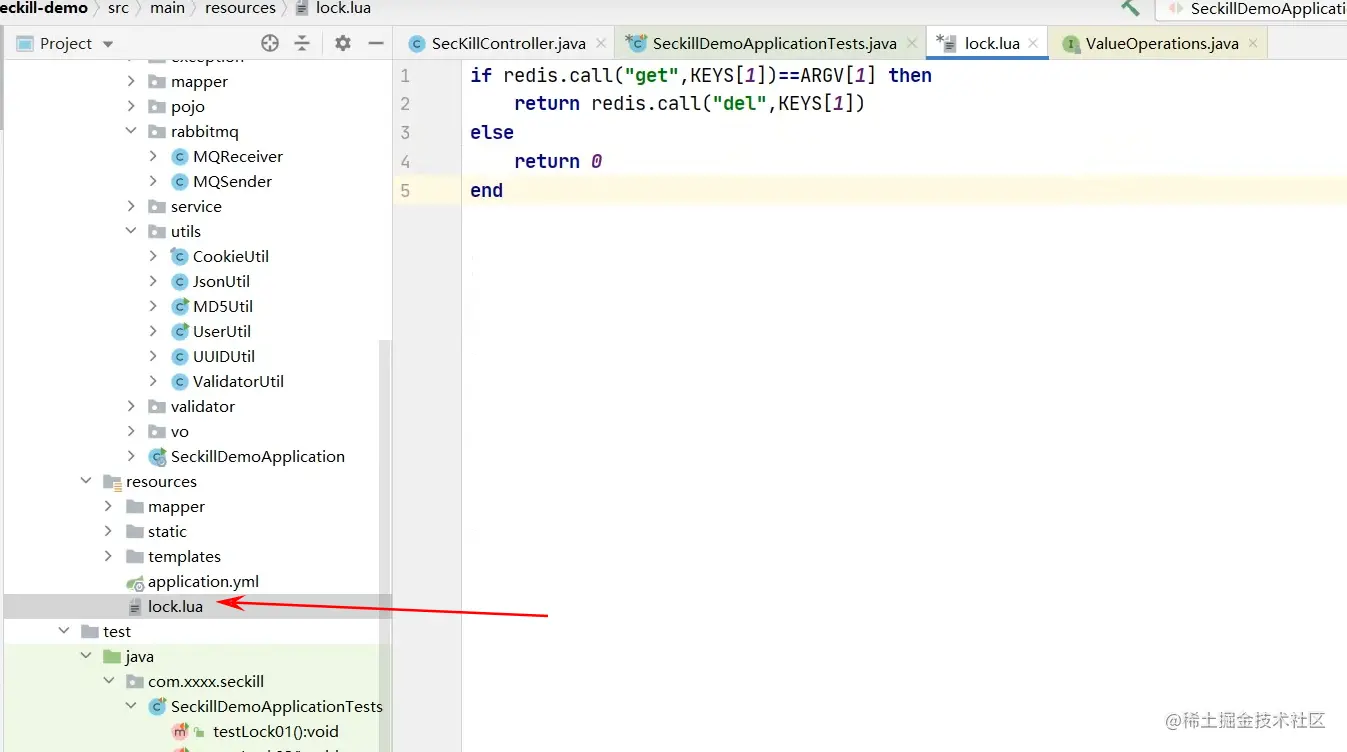Screen dimensions: 1347x752
Task: Collapse all nodes in the Project panel
Action: coord(302,43)
